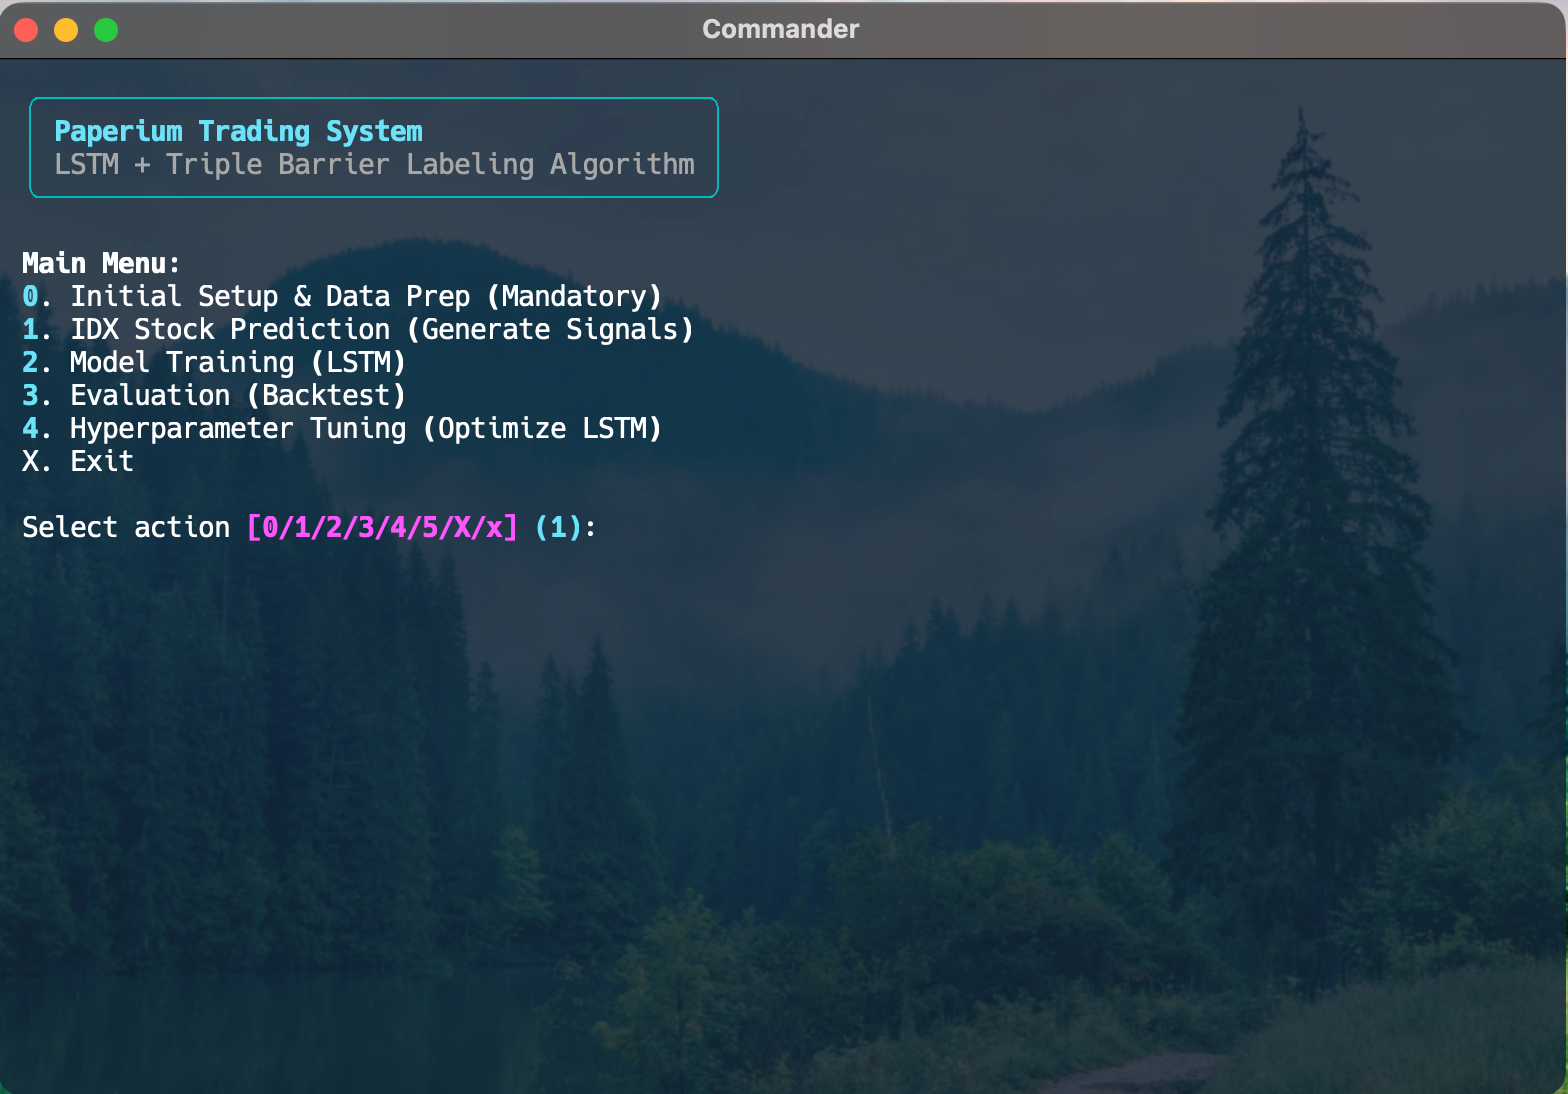Select menu line "4. Hyperparameter Tuning"
1568x1094 pixels.
pyautogui.click(x=342, y=428)
